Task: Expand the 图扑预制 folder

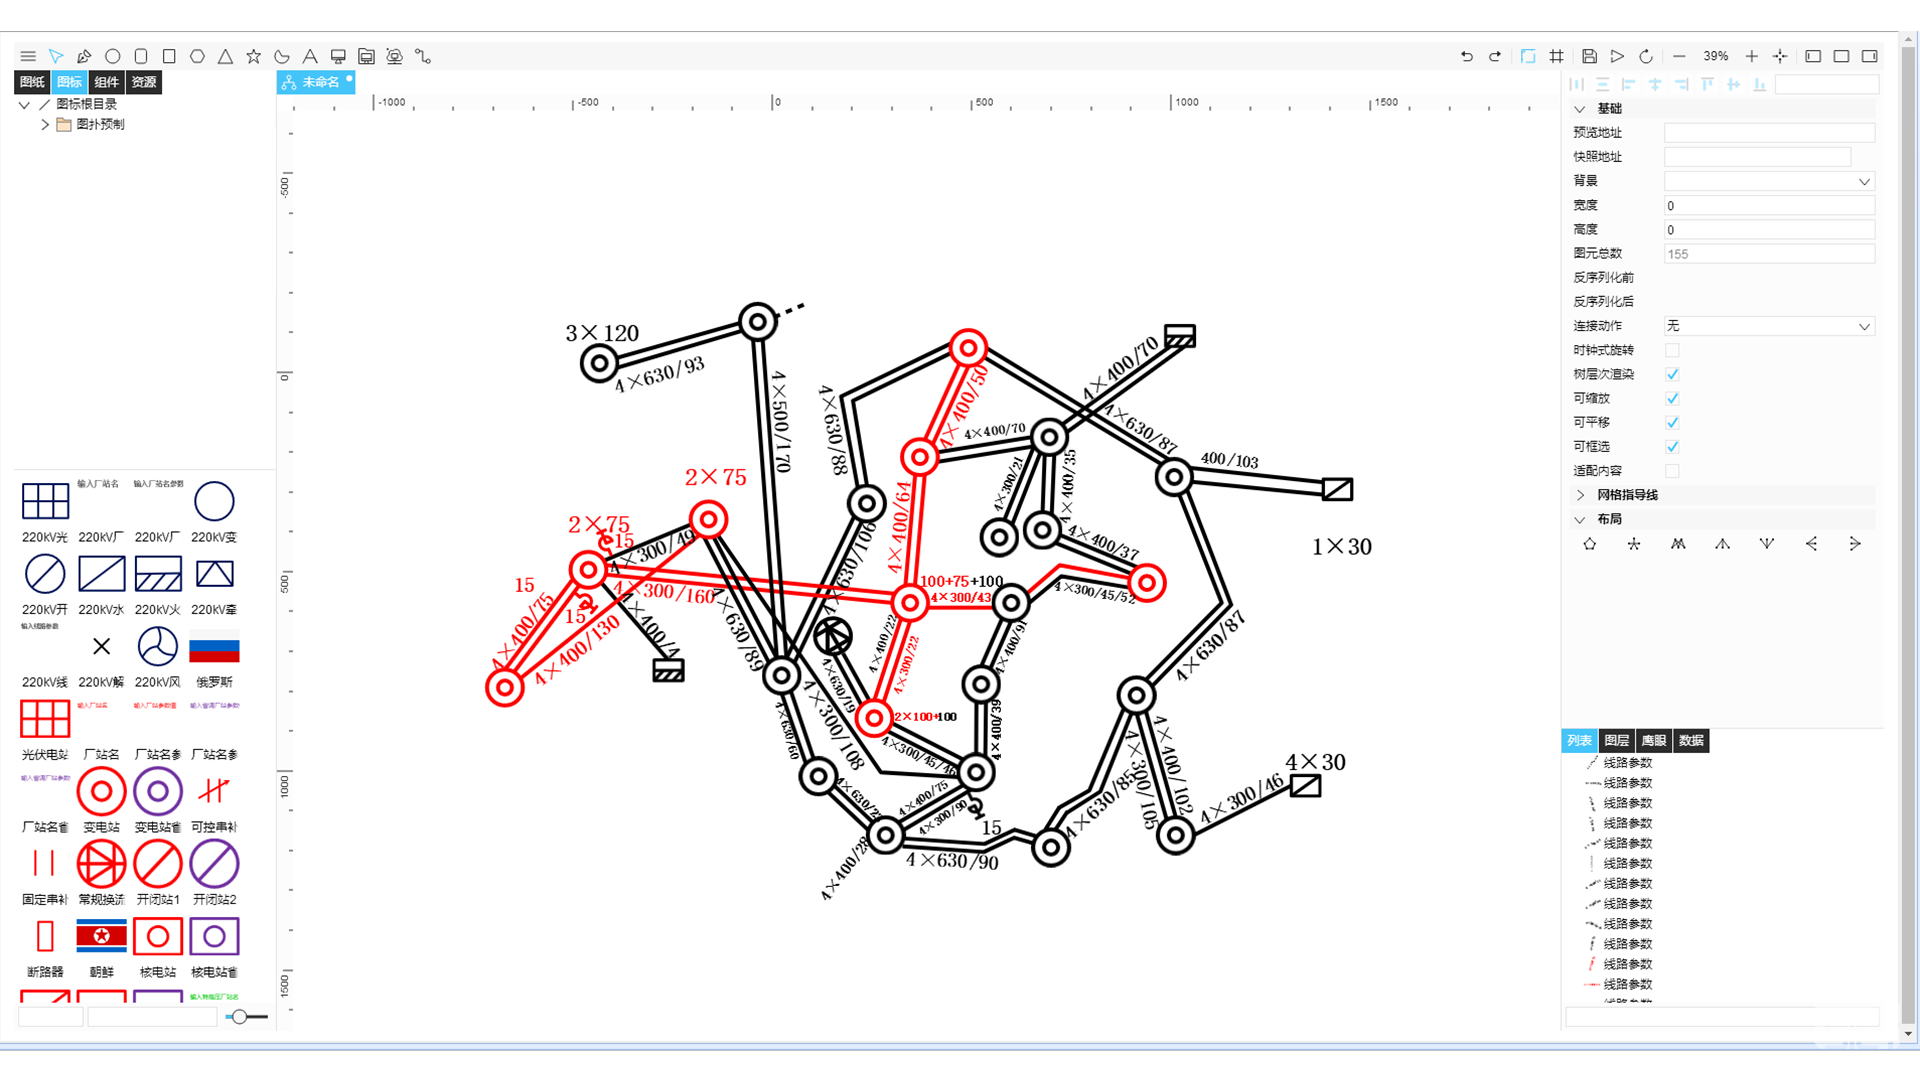Action: (45, 125)
